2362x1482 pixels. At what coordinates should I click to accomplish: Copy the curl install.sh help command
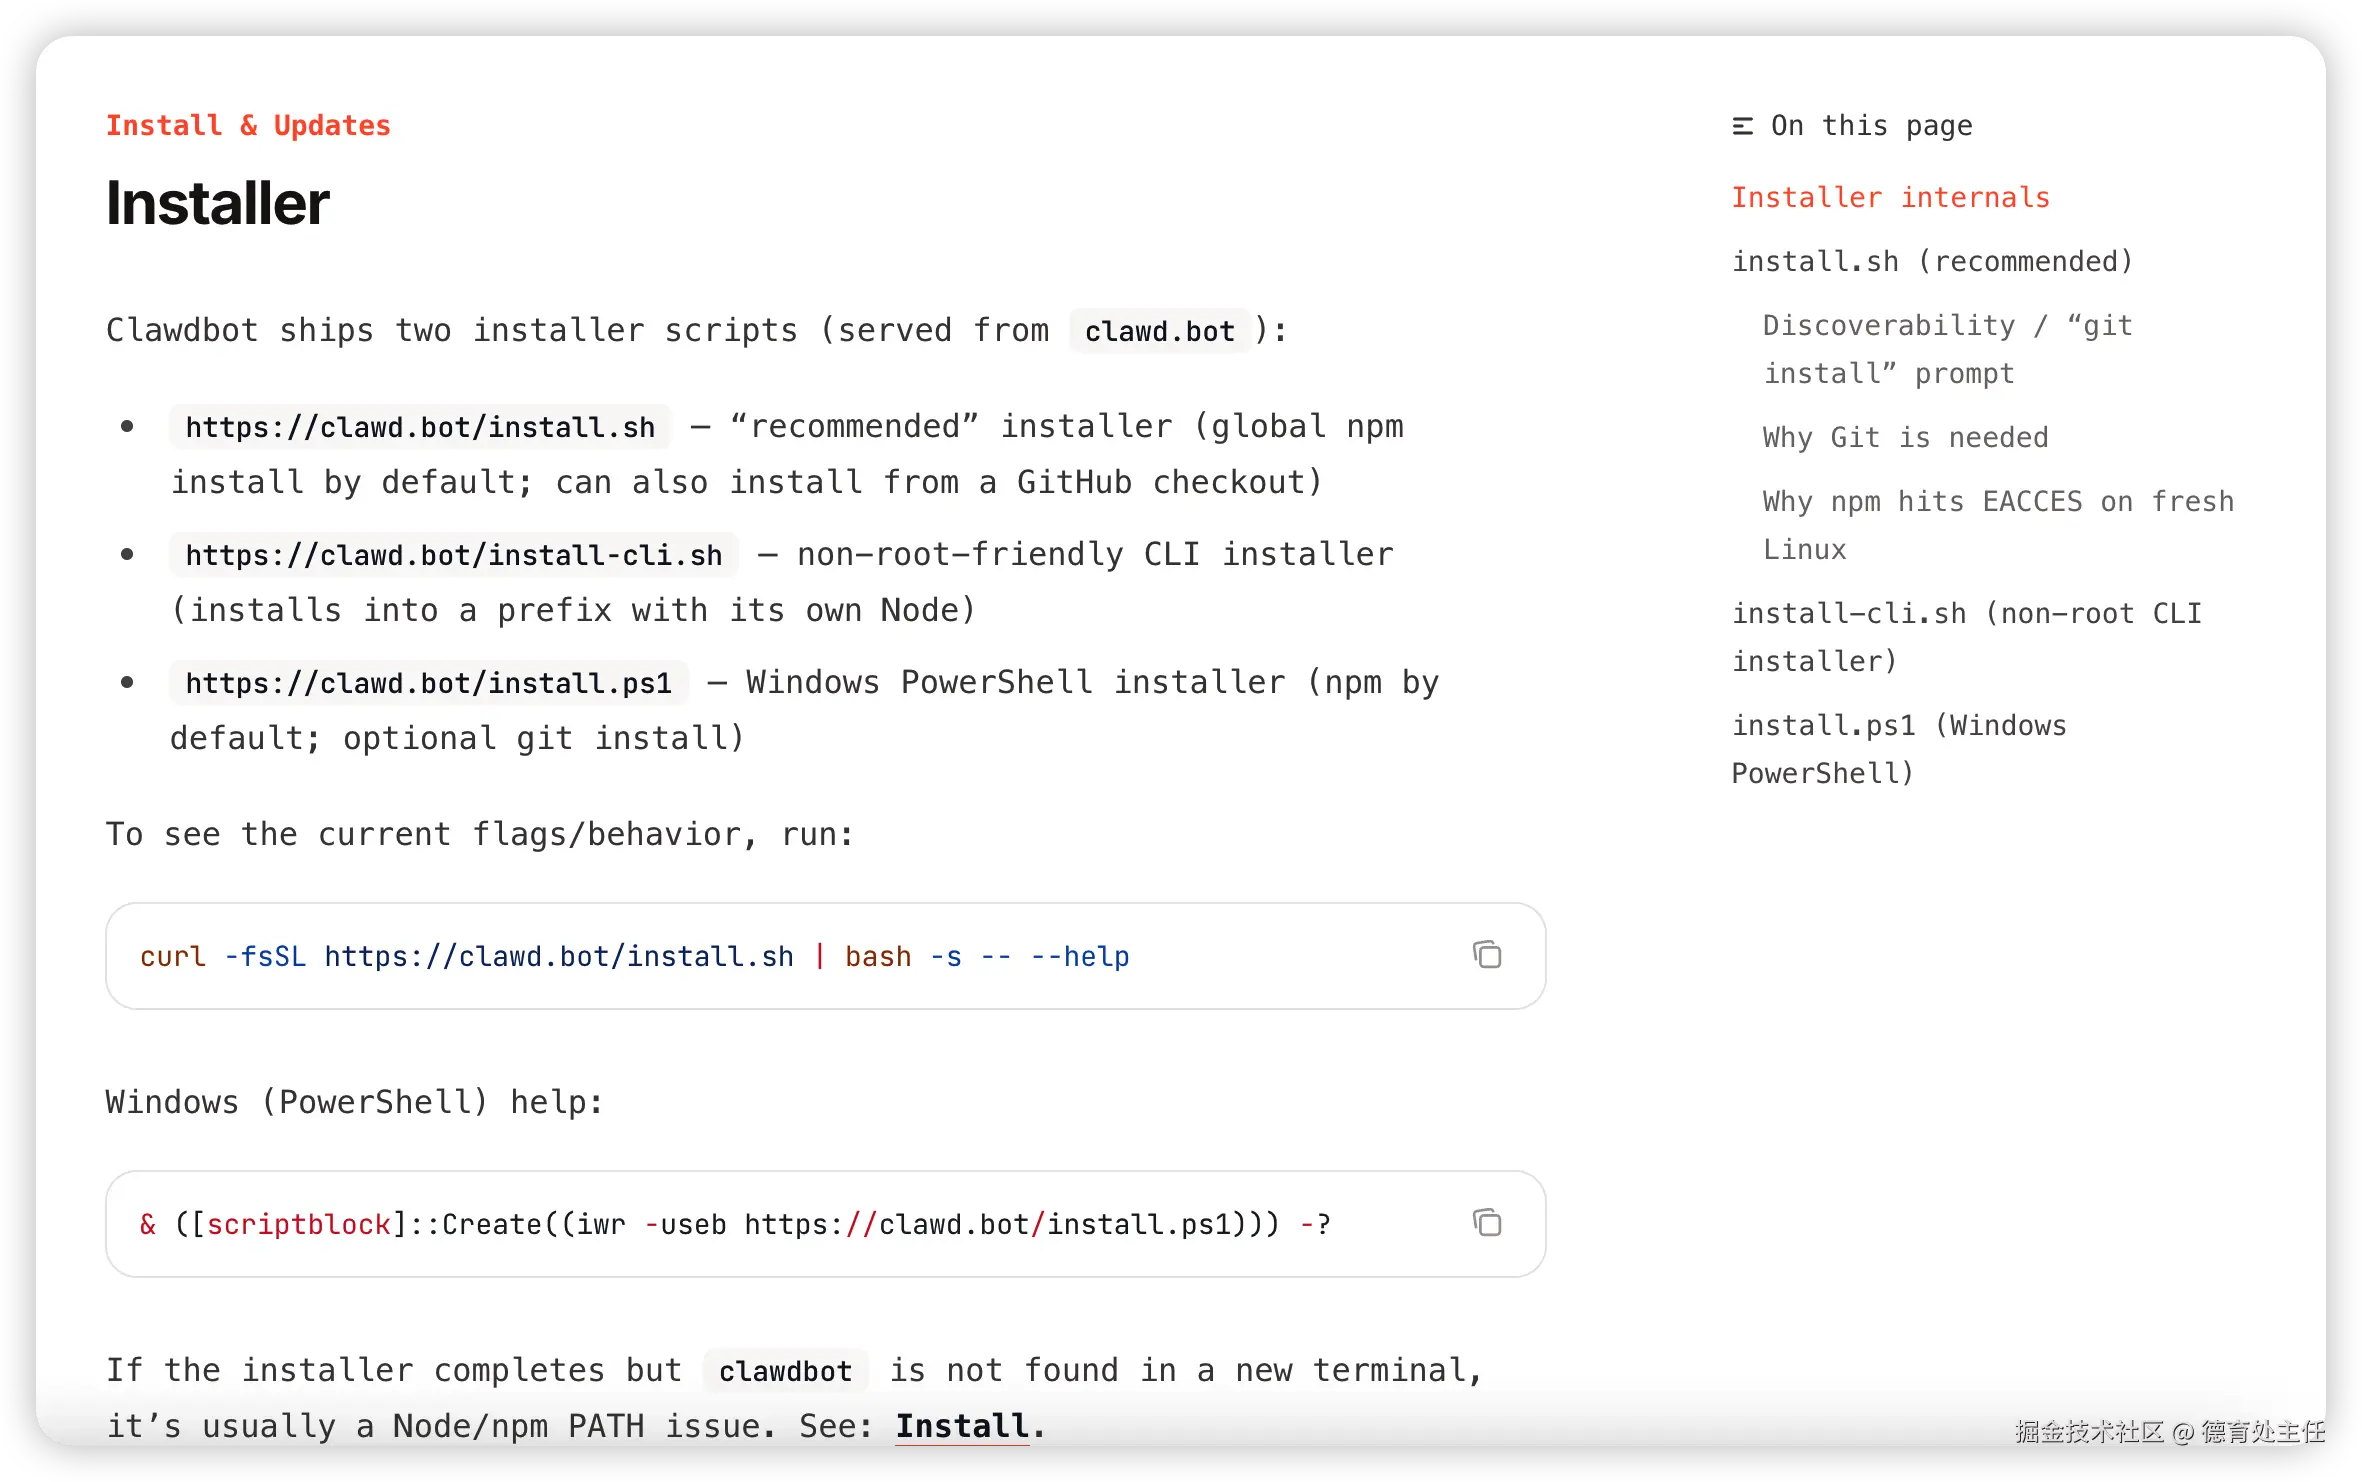click(x=1487, y=955)
